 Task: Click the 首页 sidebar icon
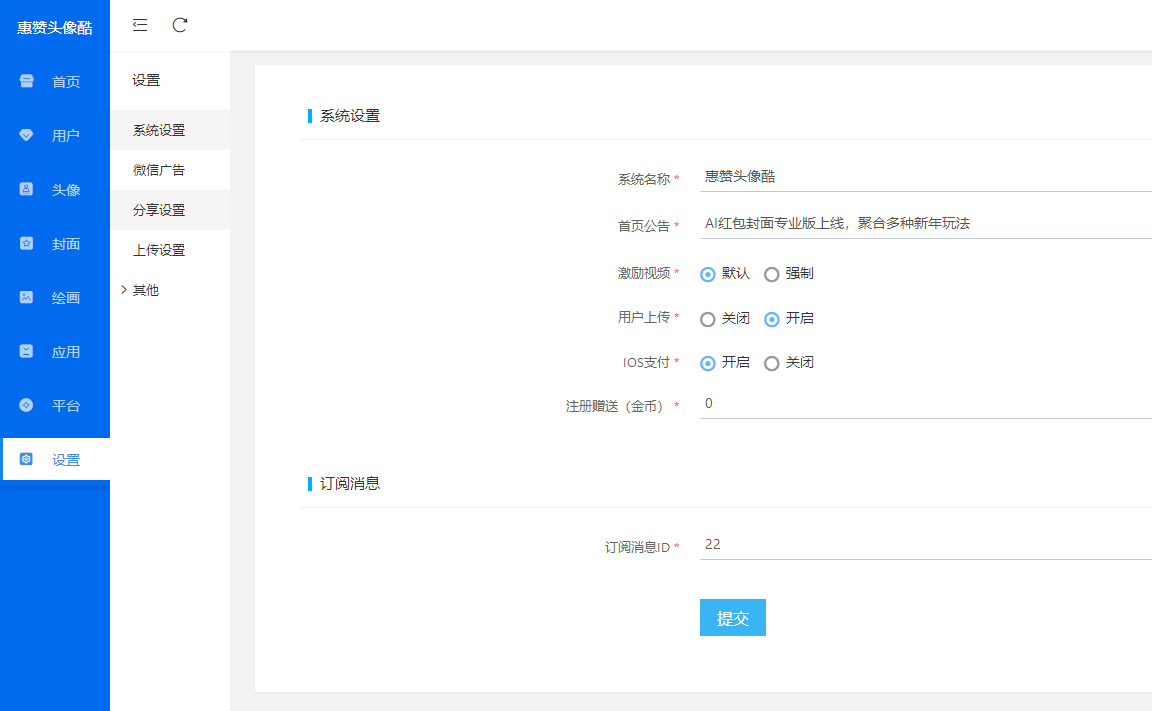[26, 81]
